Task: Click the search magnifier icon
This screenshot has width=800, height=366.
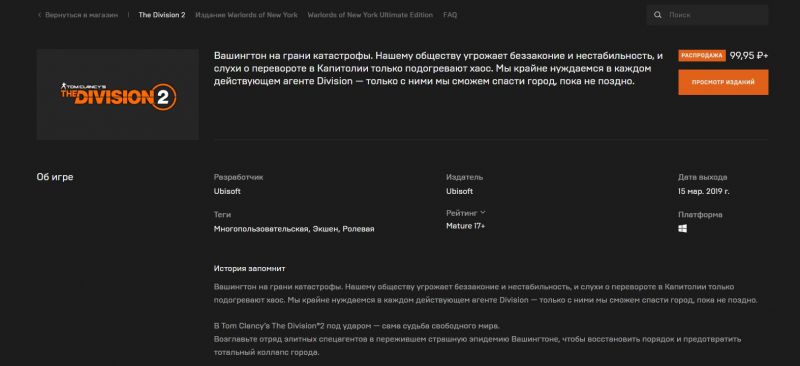Action: pyautogui.click(x=658, y=15)
